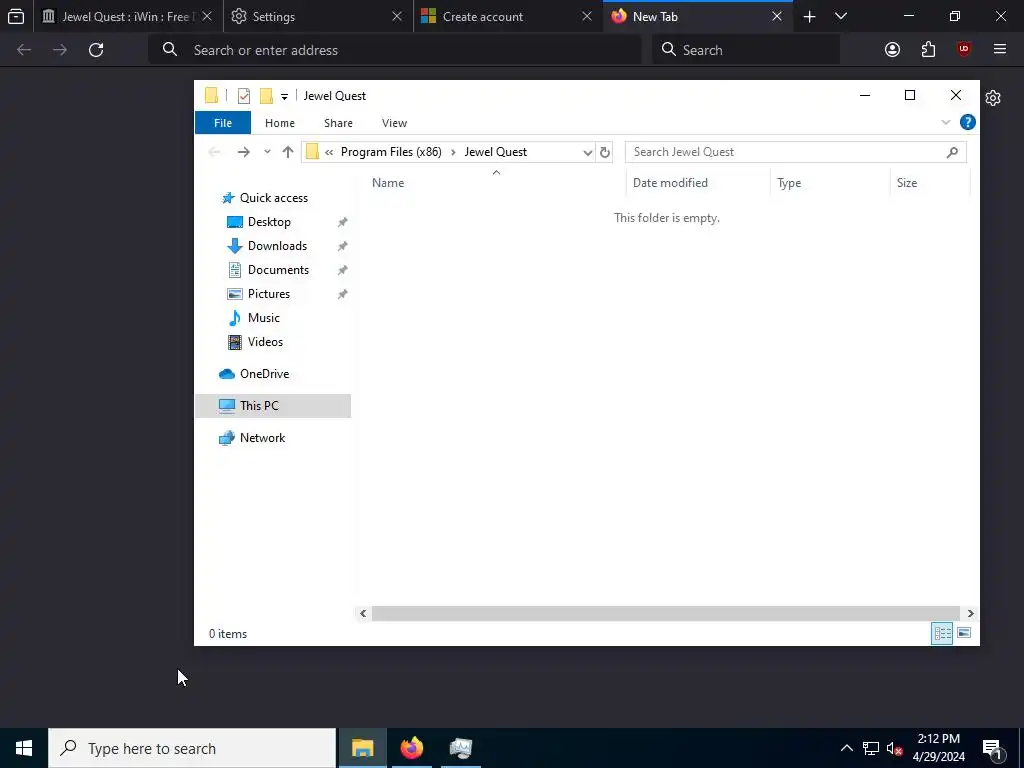Click the Firefox Search box
Viewport: 1024px width, 768px height.
tap(746, 50)
